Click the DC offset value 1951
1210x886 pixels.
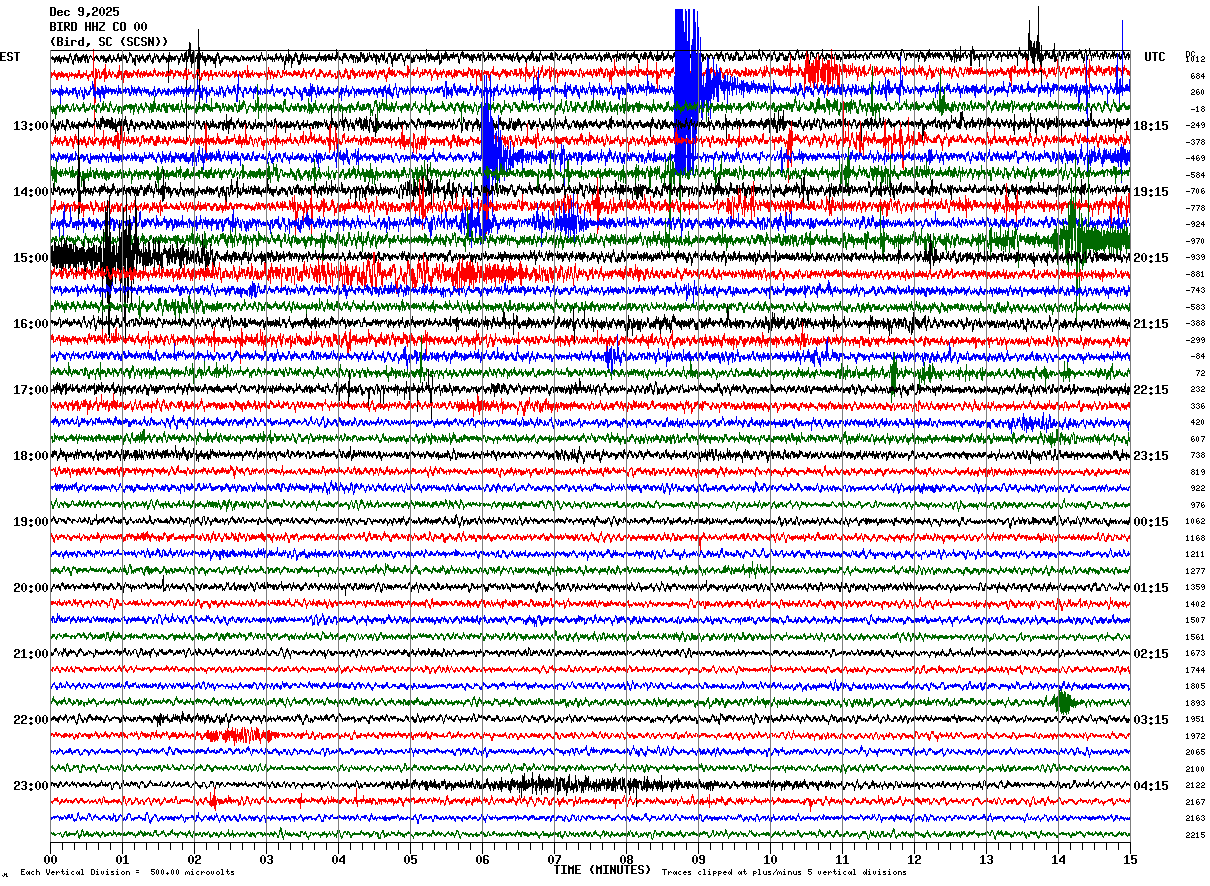pos(1195,719)
